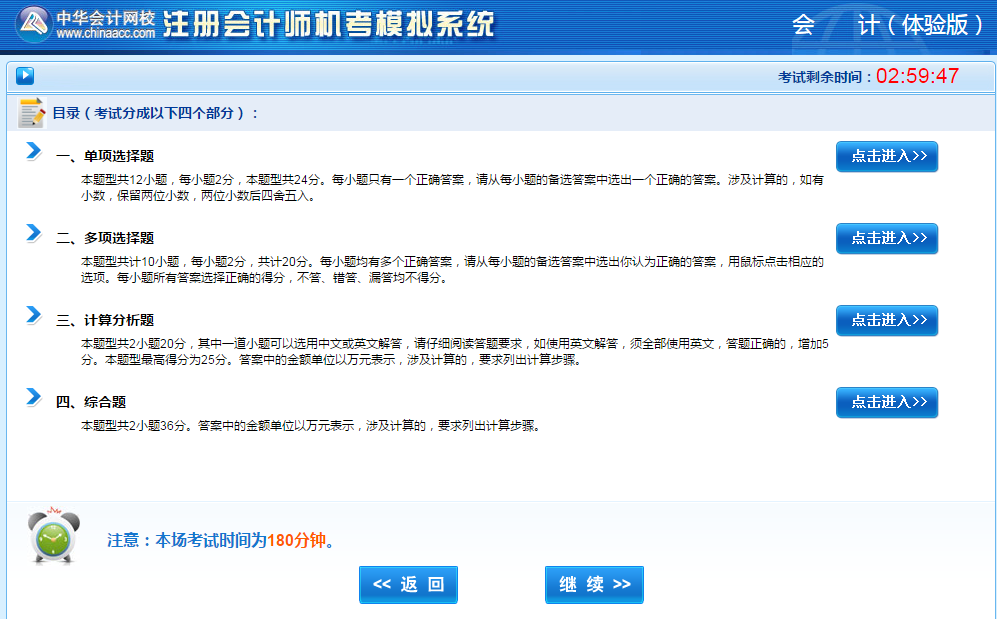Click the 中华会计网校 logo emblem
The image size is (997, 619).
[x=33, y=23]
